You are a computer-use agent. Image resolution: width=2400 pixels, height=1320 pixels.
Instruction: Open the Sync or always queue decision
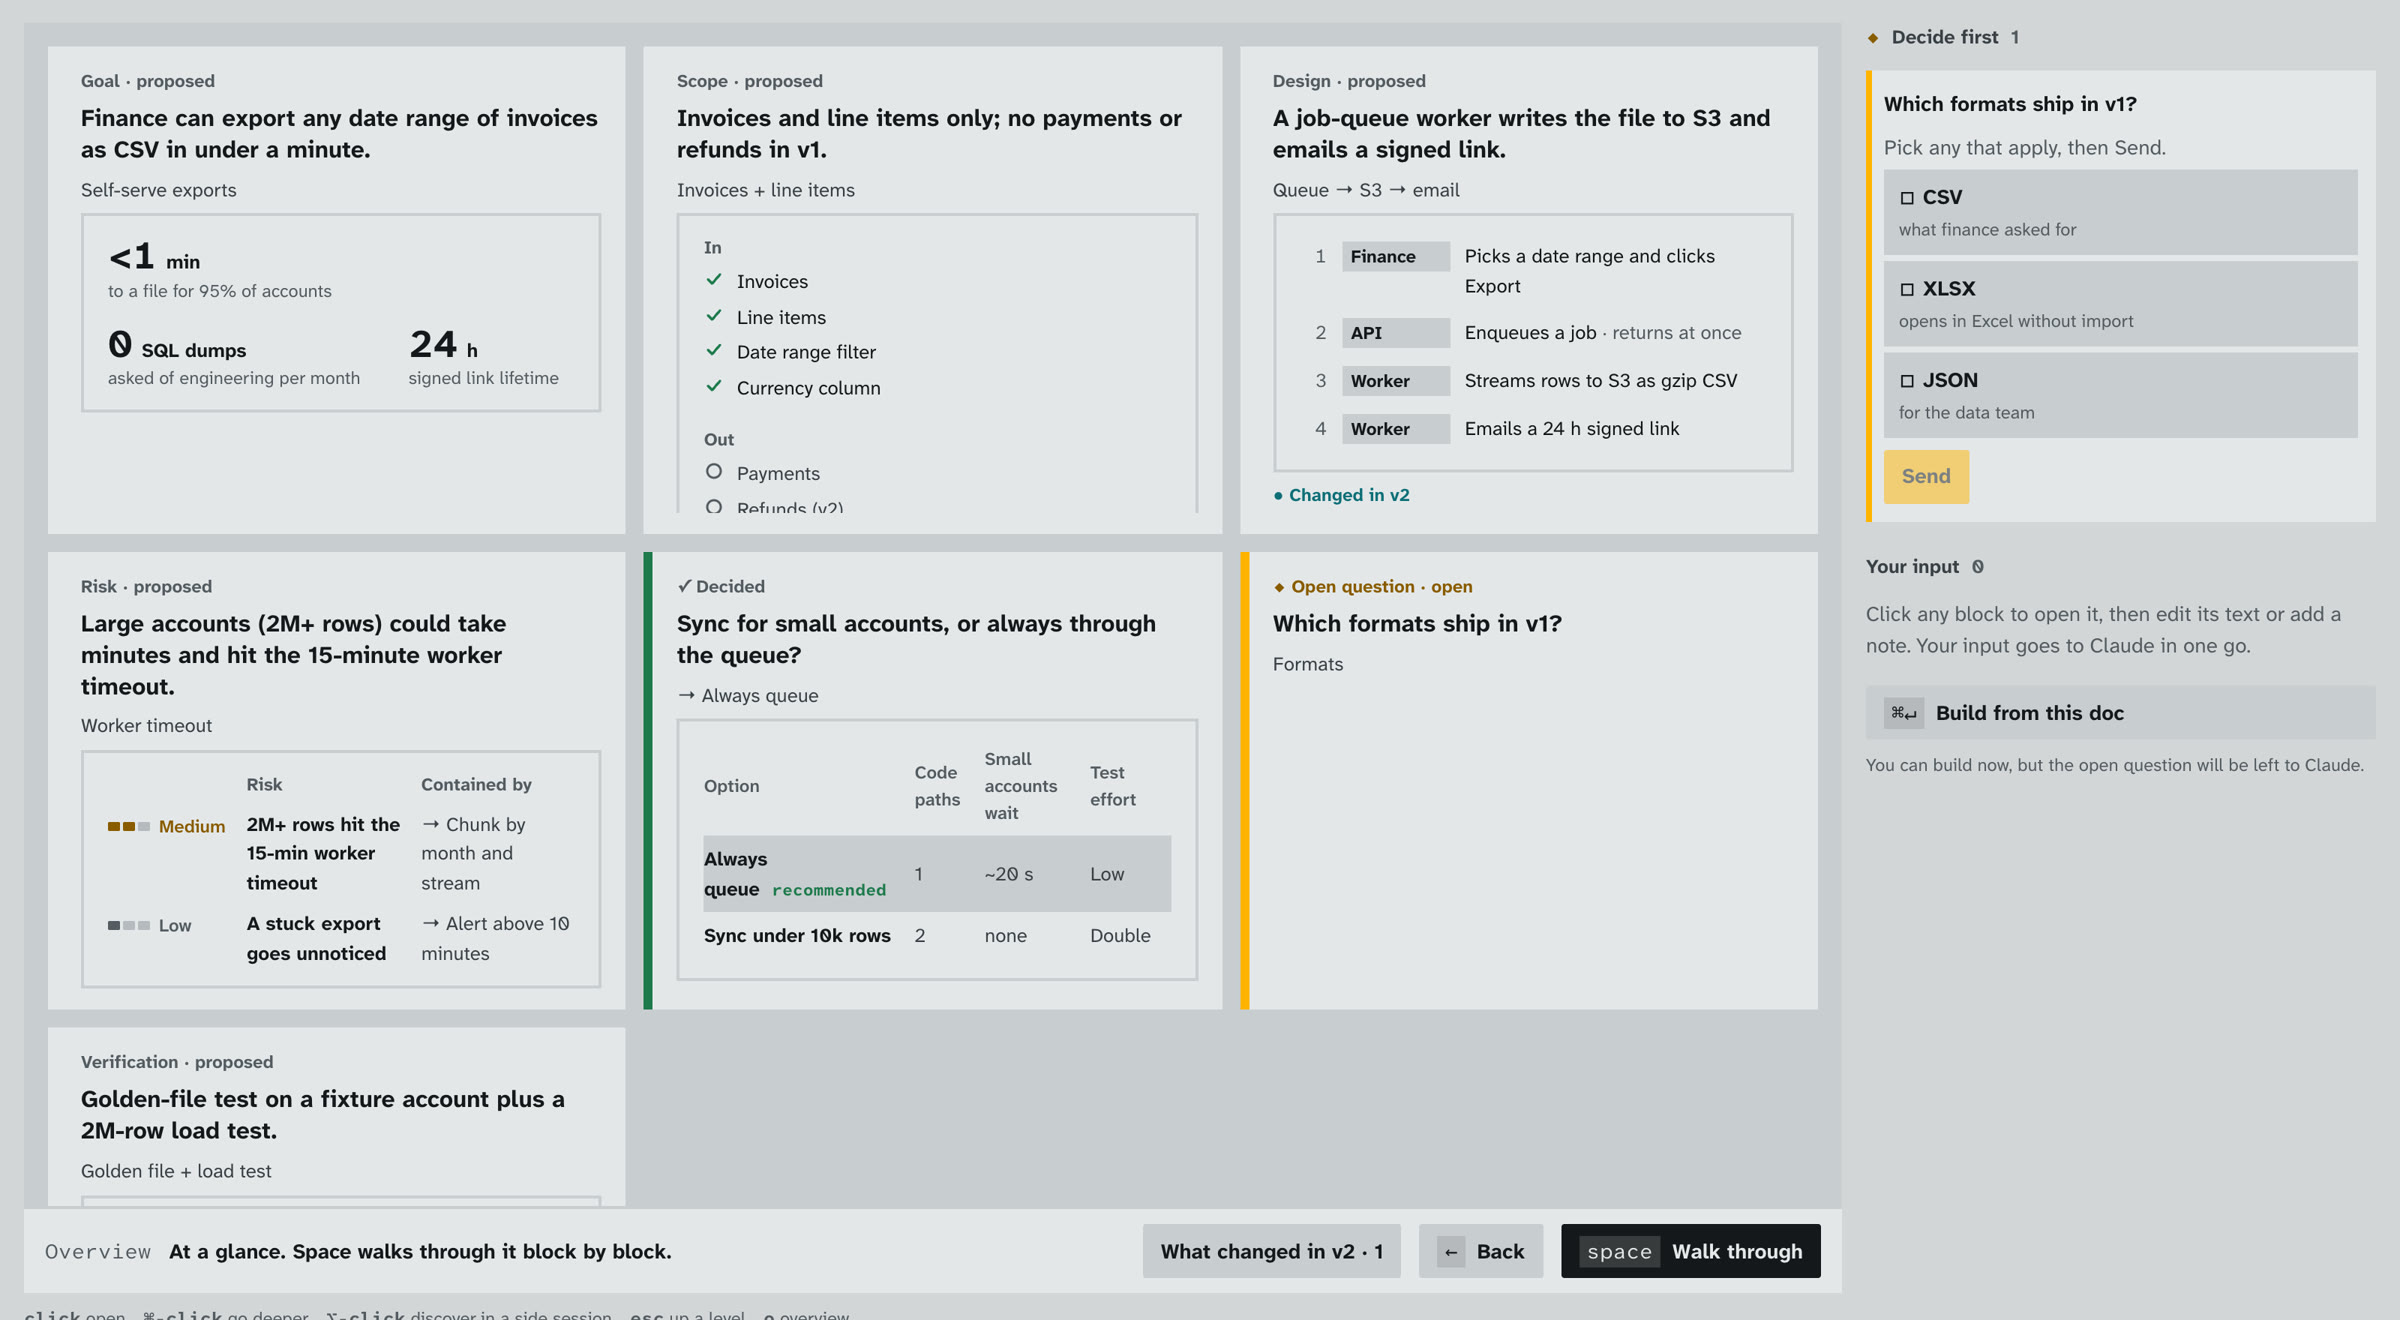tap(932, 780)
